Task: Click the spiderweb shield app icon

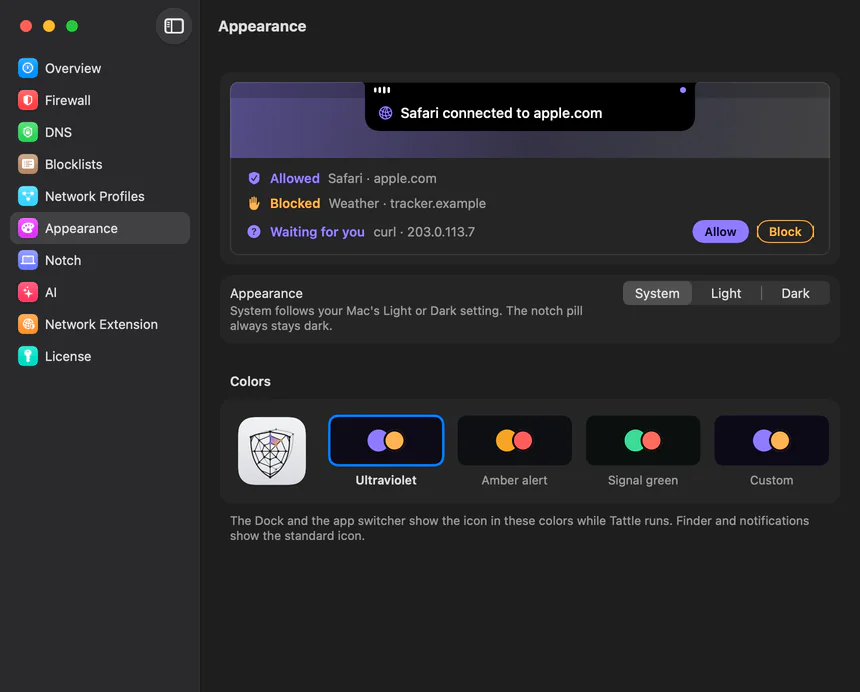Action: [x=272, y=451]
